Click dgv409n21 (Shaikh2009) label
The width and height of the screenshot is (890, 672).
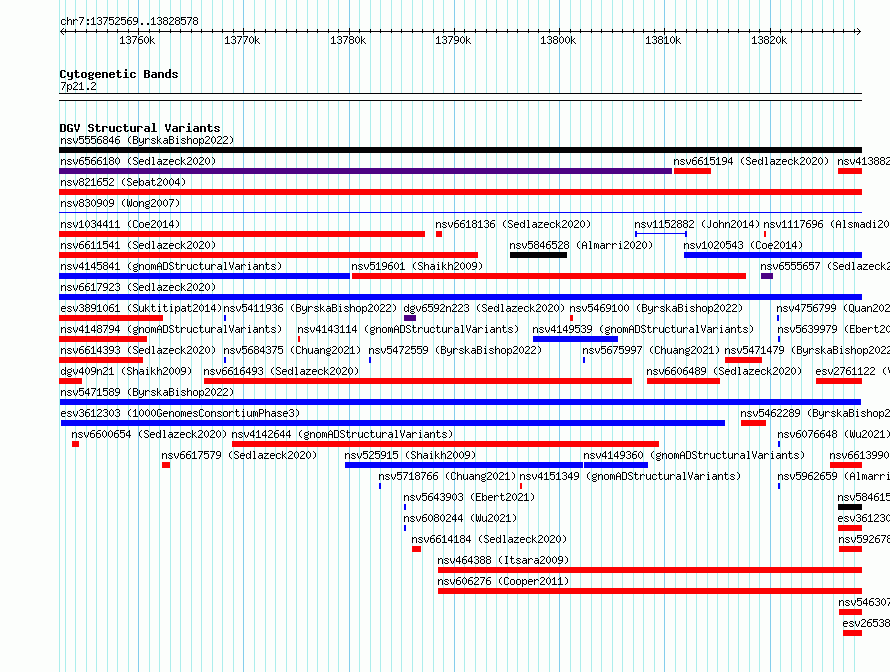pyautogui.click(x=126, y=371)
